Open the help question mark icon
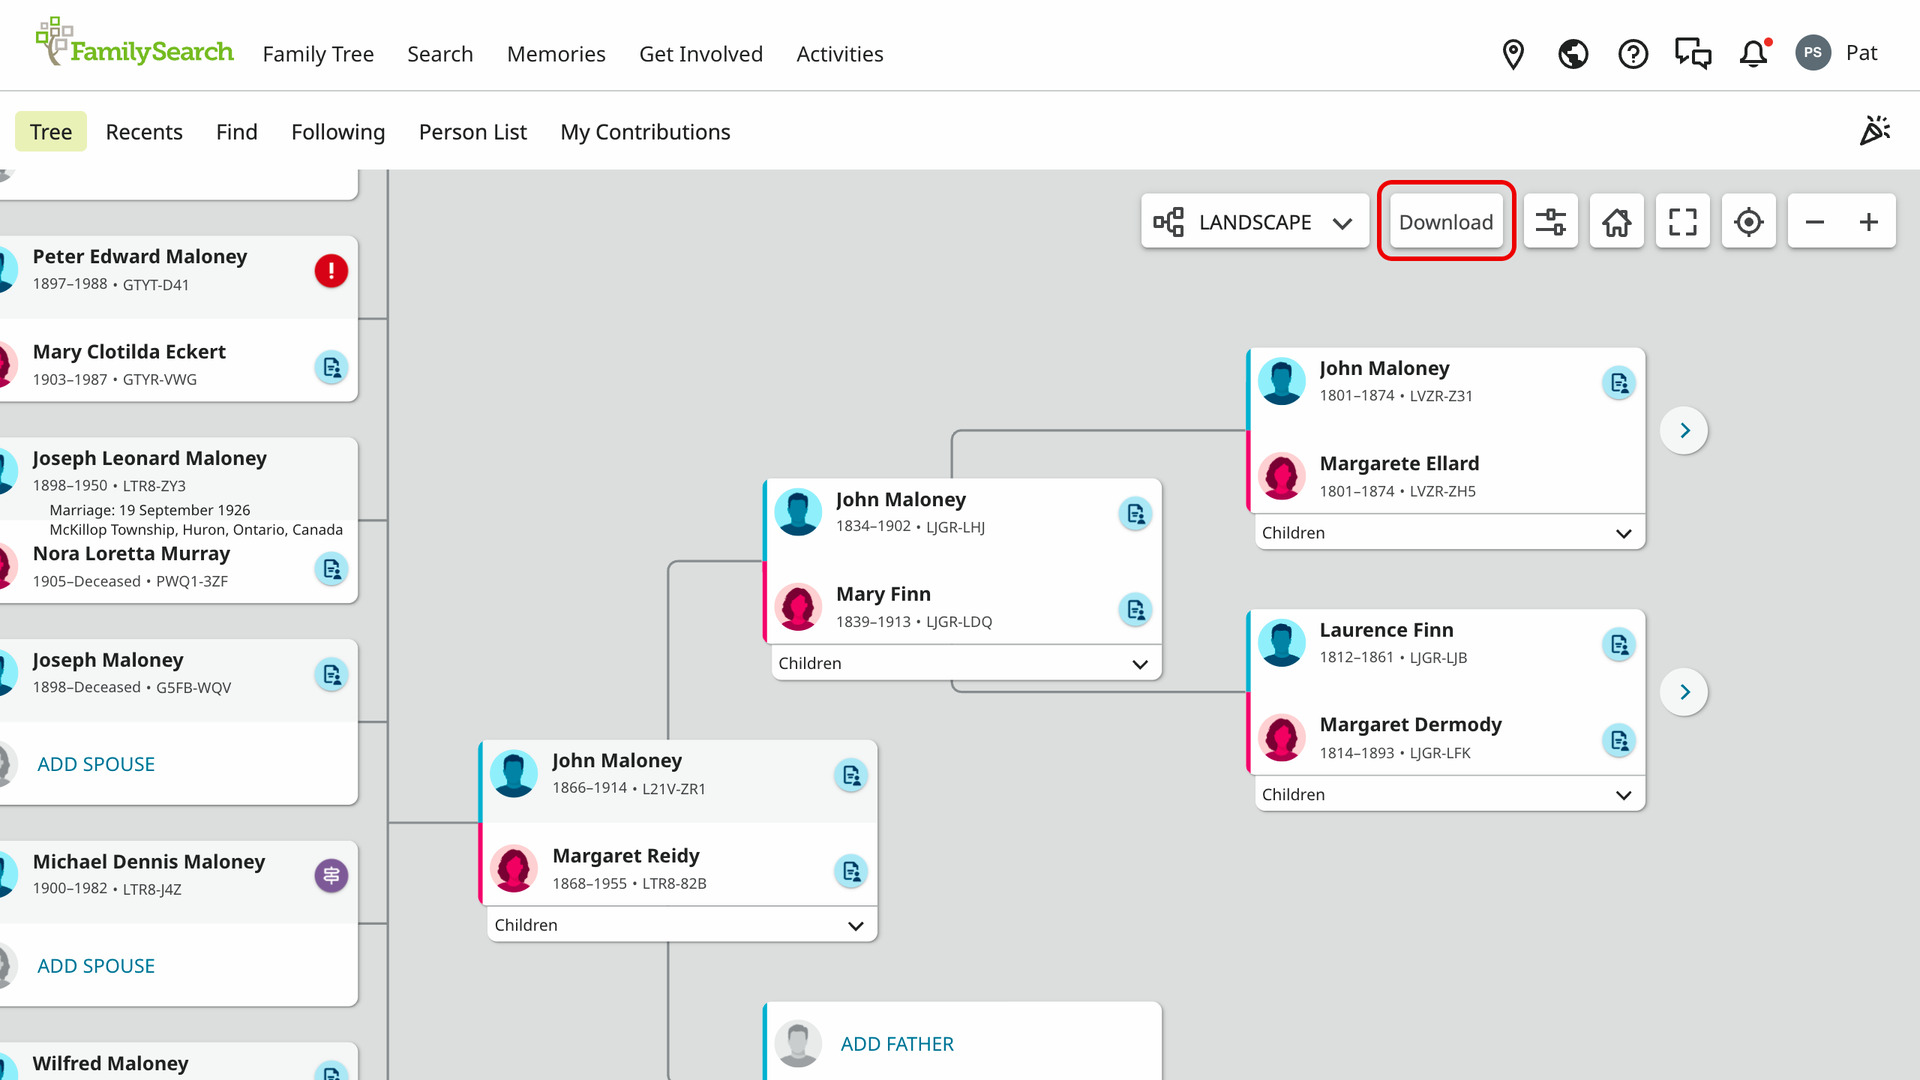The image size is (1920, 1080). coord(1633,54)
